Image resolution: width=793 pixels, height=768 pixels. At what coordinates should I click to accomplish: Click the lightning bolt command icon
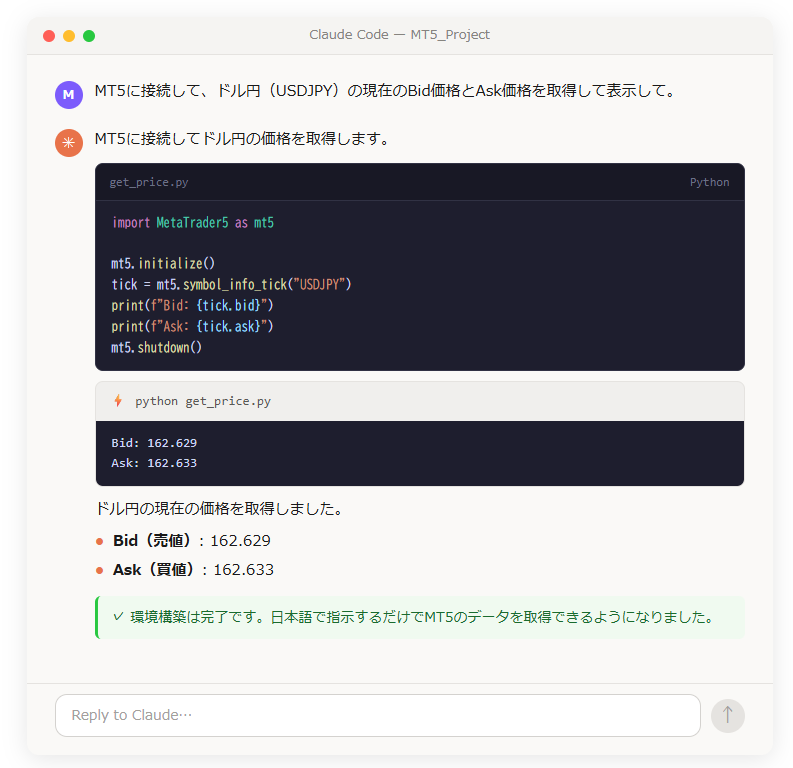pos(118,401)
